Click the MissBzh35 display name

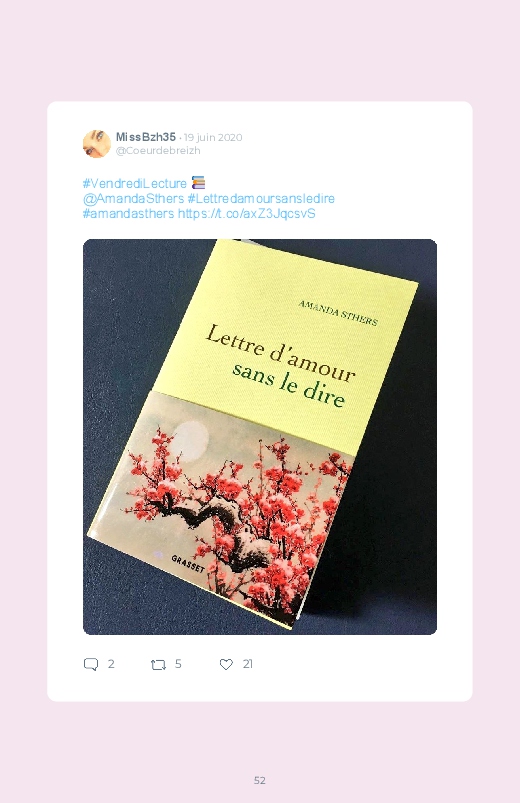coord(146,137)
